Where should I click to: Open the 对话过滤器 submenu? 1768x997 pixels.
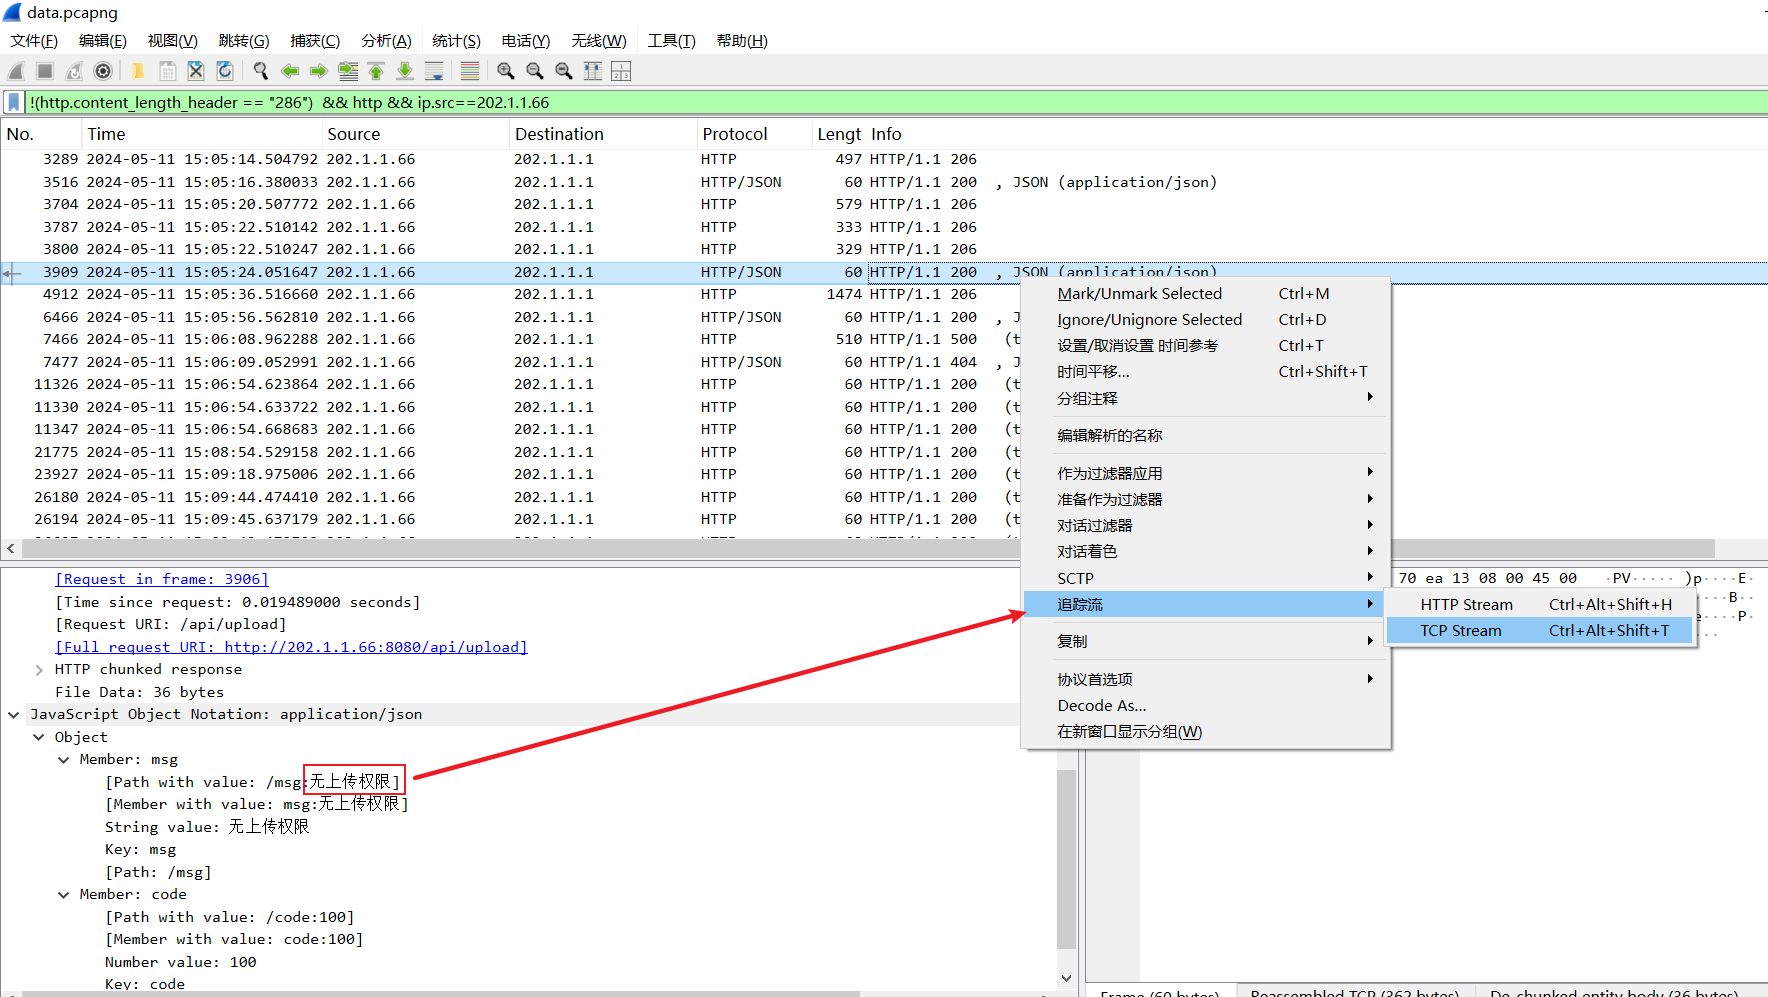click(x=1205, y=525)
